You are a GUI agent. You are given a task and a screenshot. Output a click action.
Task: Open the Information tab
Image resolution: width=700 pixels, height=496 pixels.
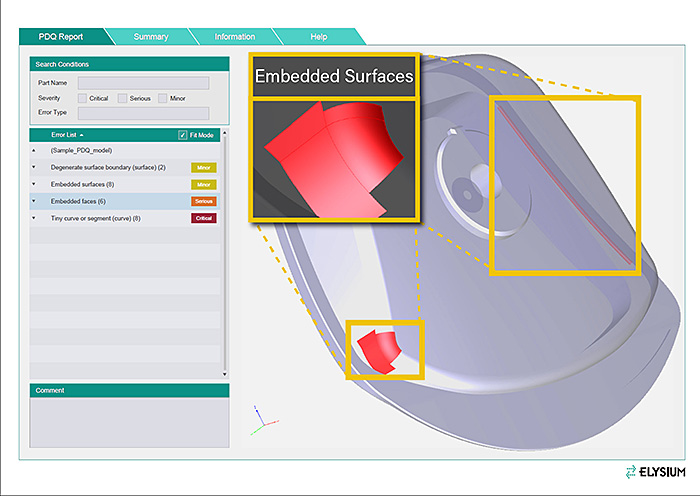(x=234, y=37)
